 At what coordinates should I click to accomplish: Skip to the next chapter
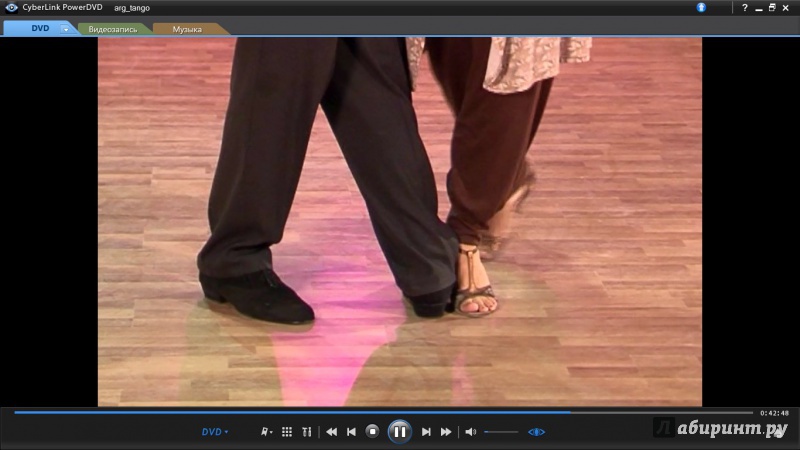(x=426, y=432)
